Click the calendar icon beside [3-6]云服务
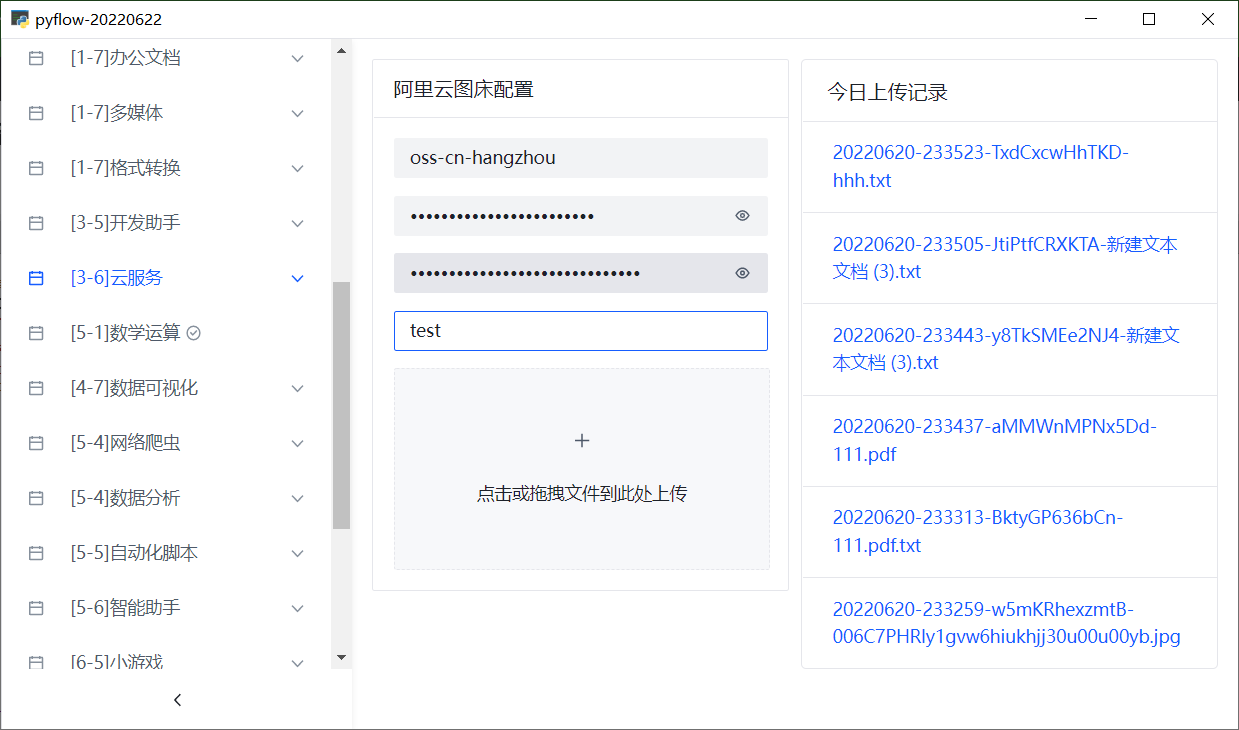Viewport: 1239px width, 730px height. point(36,279)
